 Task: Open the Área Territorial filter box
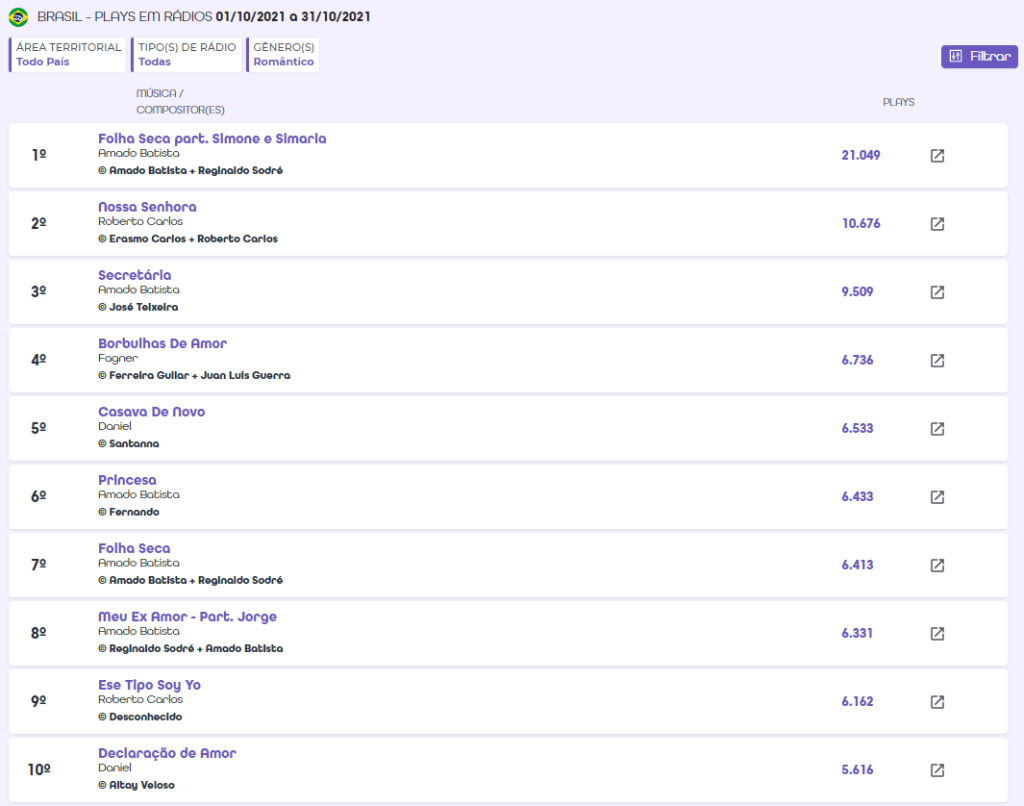(x=68, y=54)
